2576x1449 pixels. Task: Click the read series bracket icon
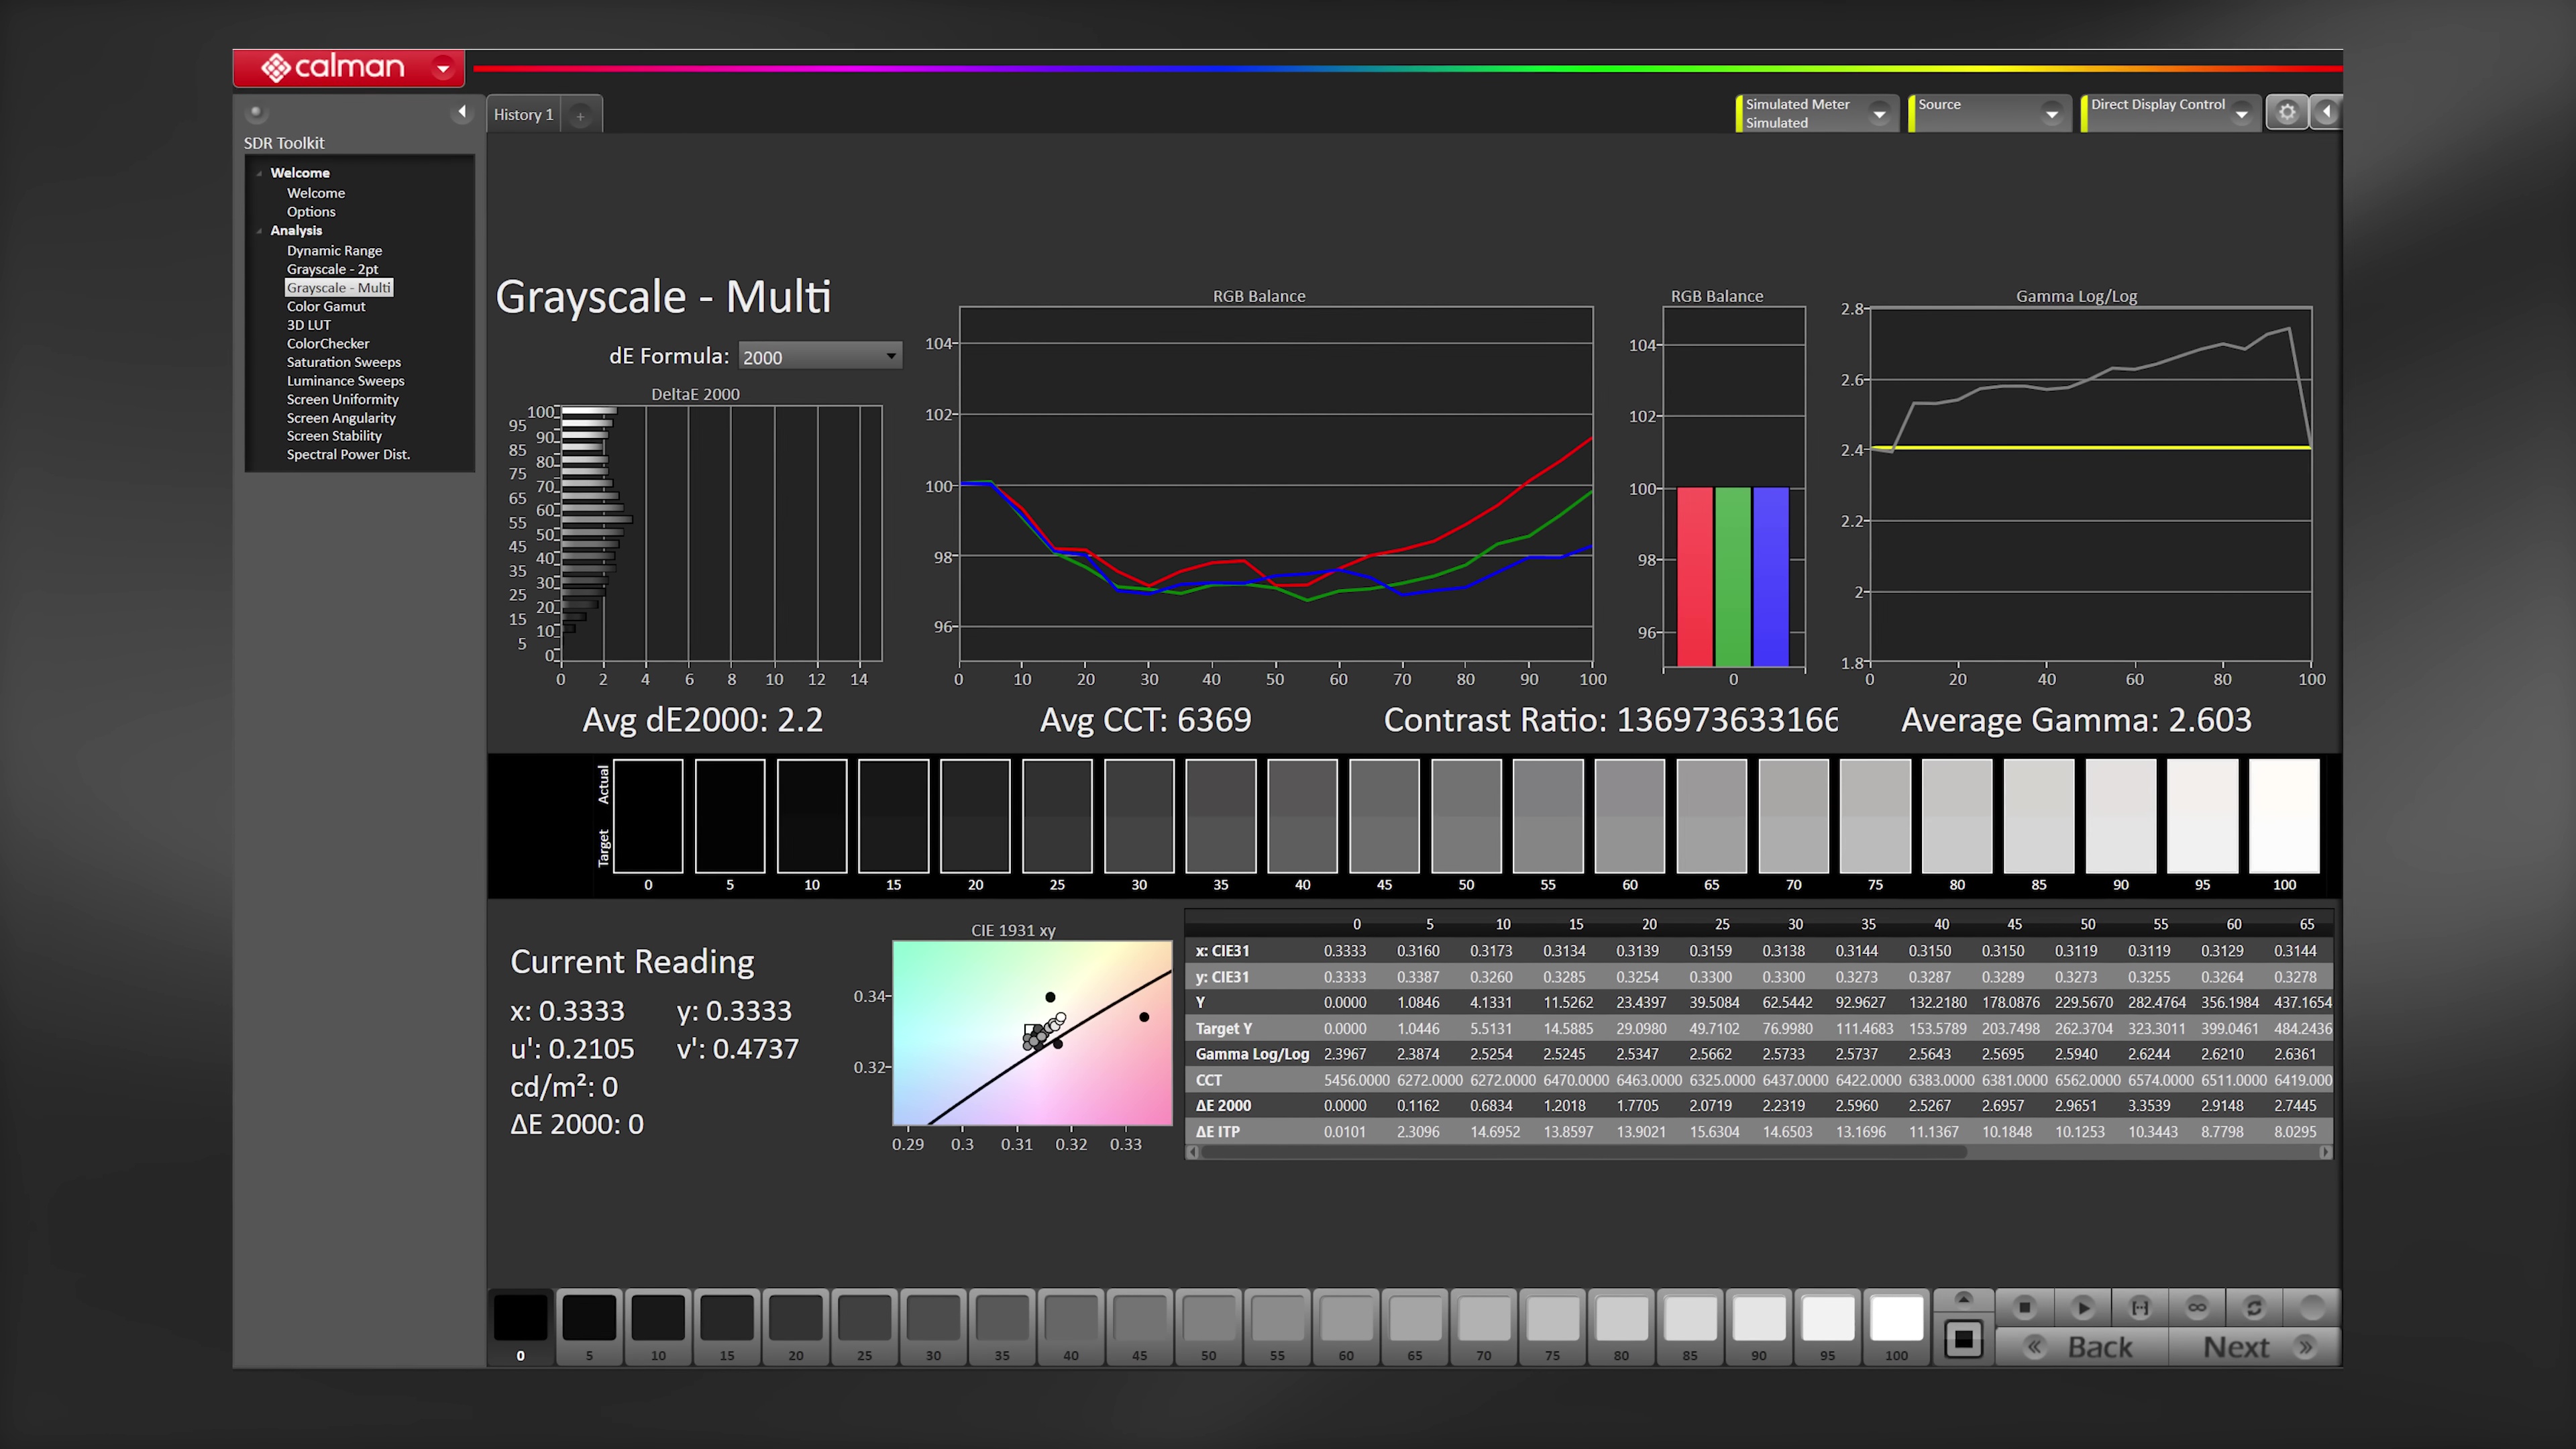2140,1307
